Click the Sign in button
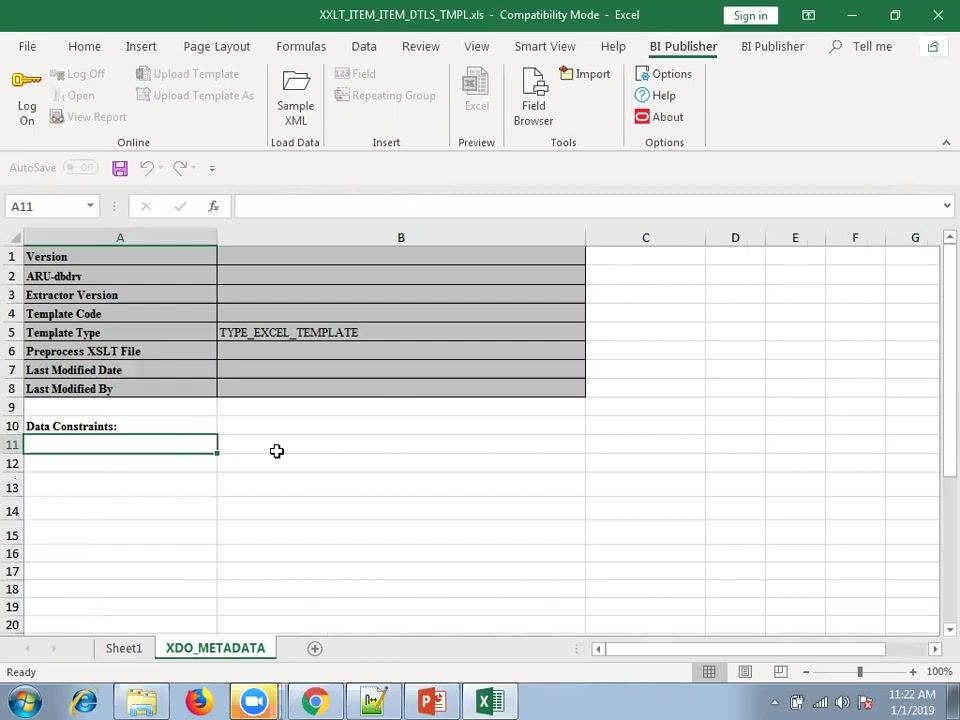The width and height of the screenshot is (960, 720). (x=750, y=15)
